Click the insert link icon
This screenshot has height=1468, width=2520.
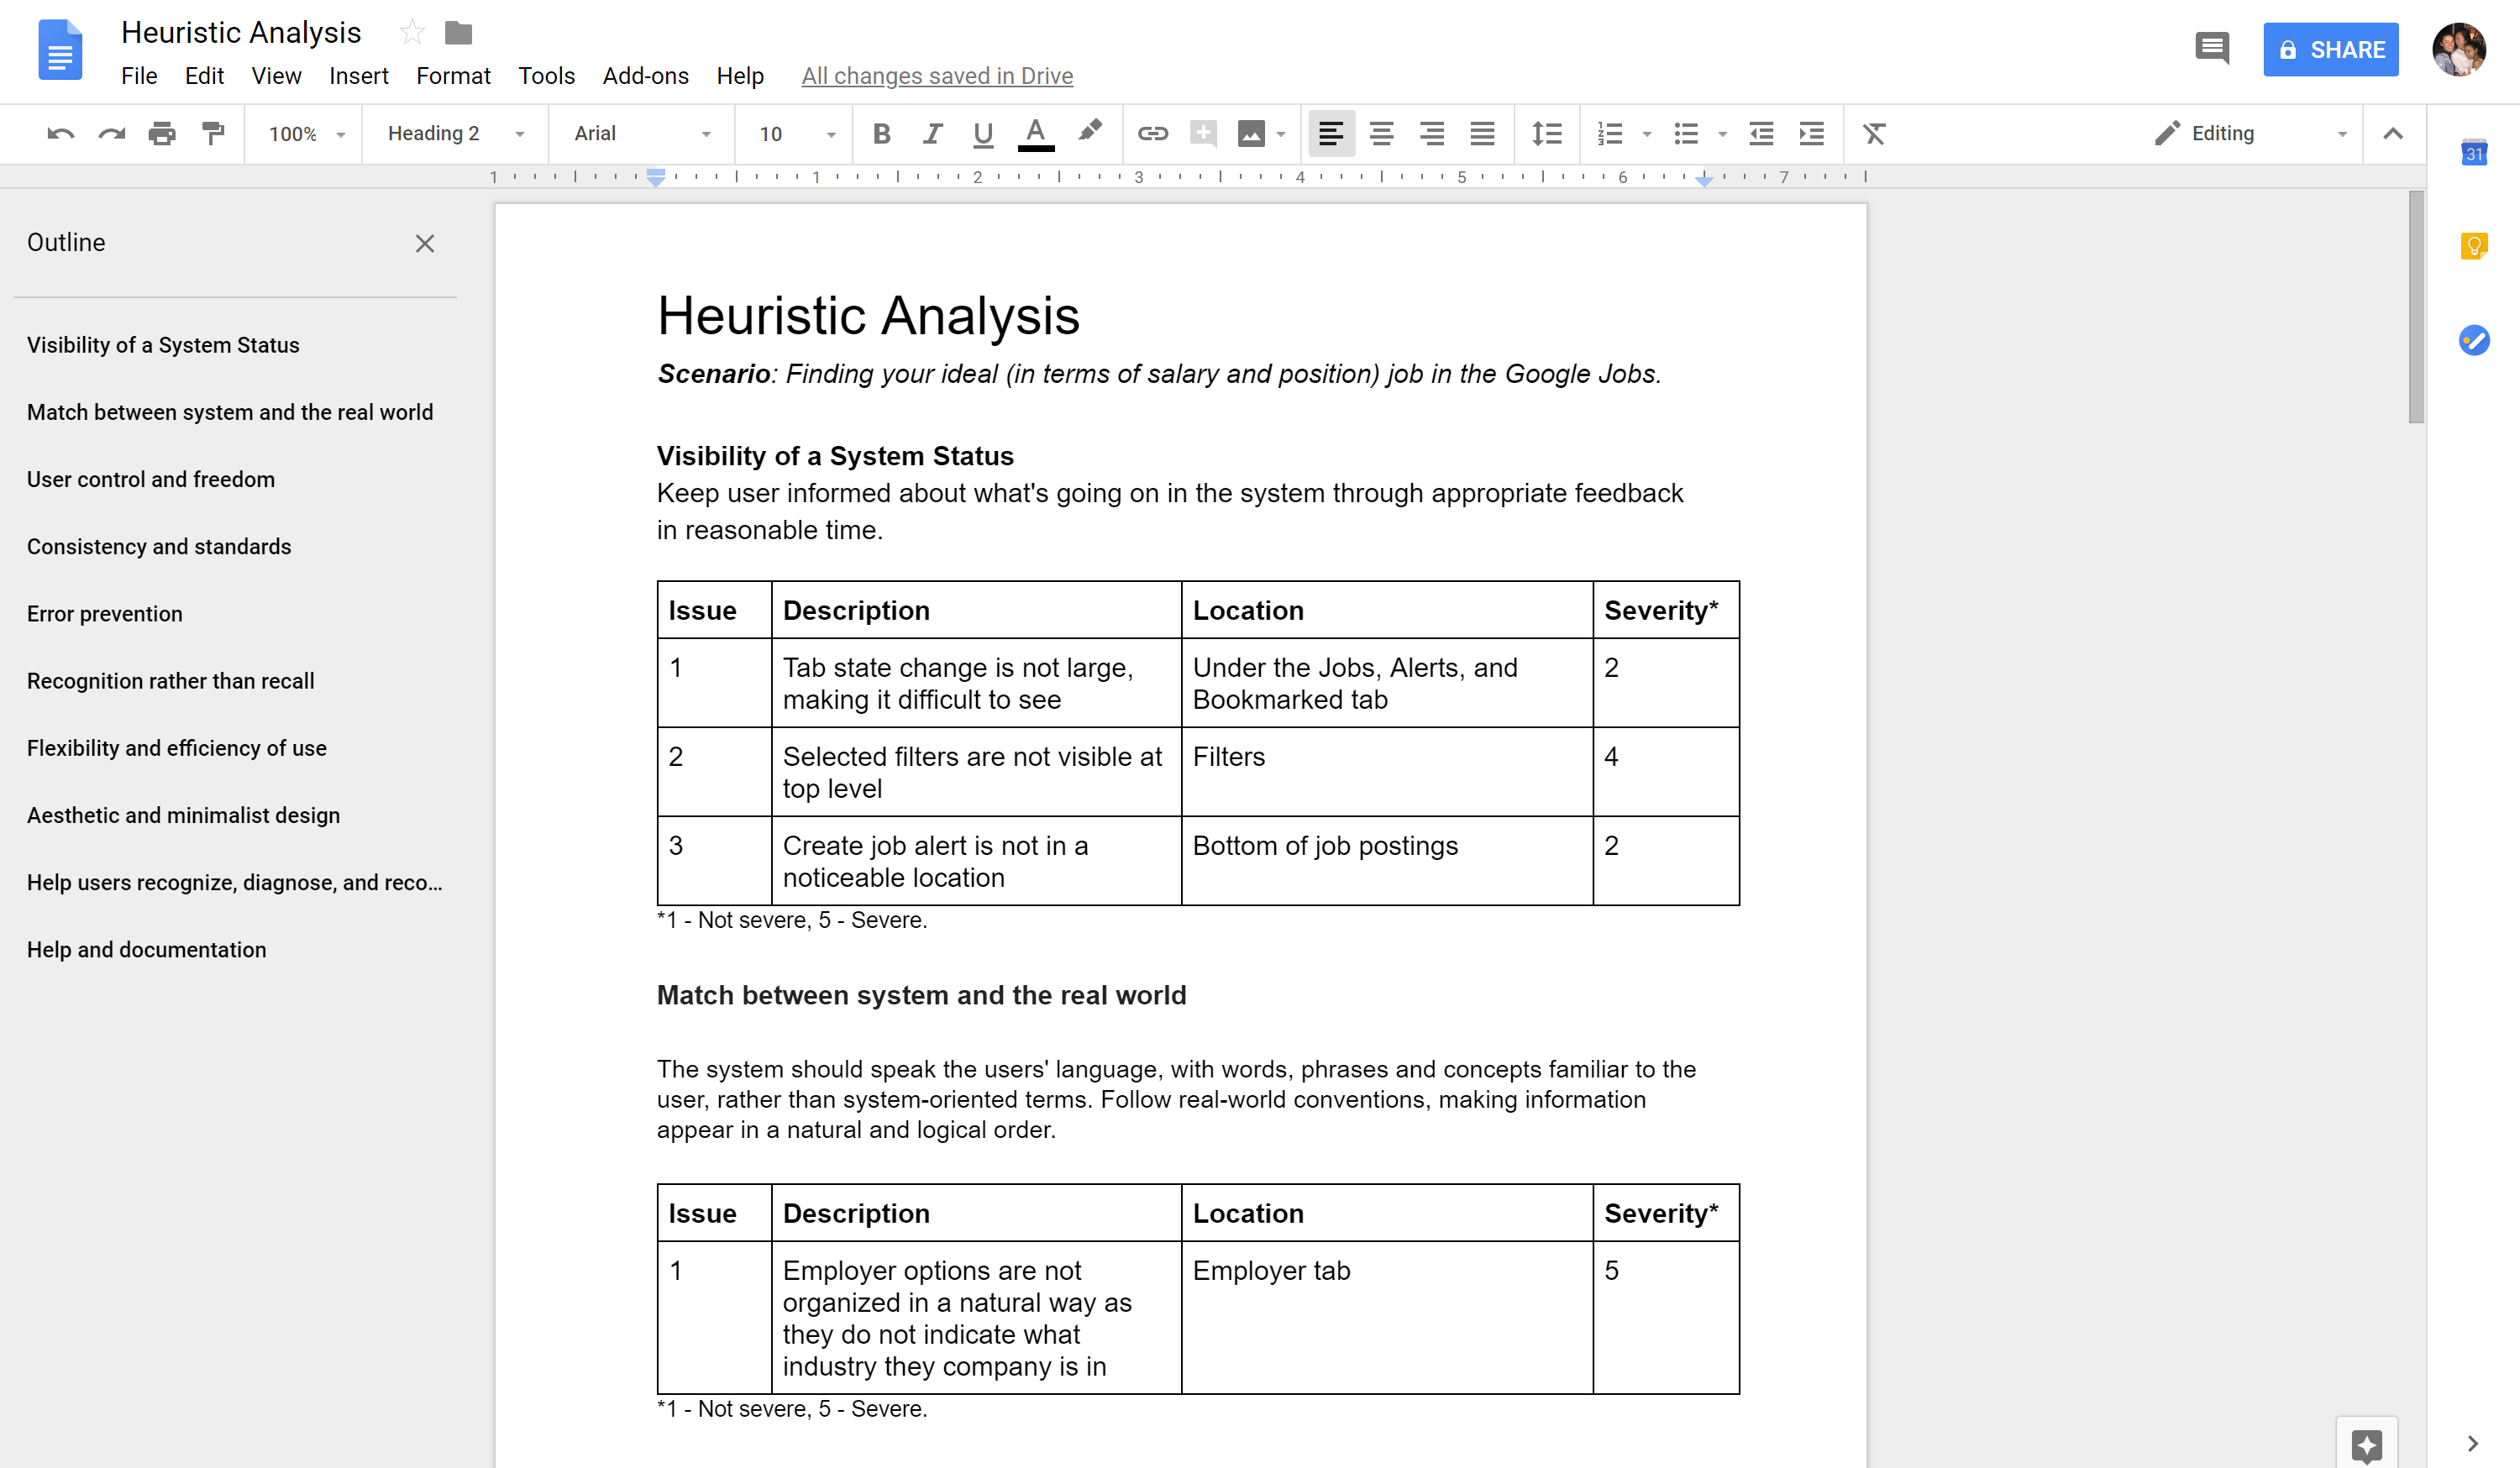click(1152, 133)
